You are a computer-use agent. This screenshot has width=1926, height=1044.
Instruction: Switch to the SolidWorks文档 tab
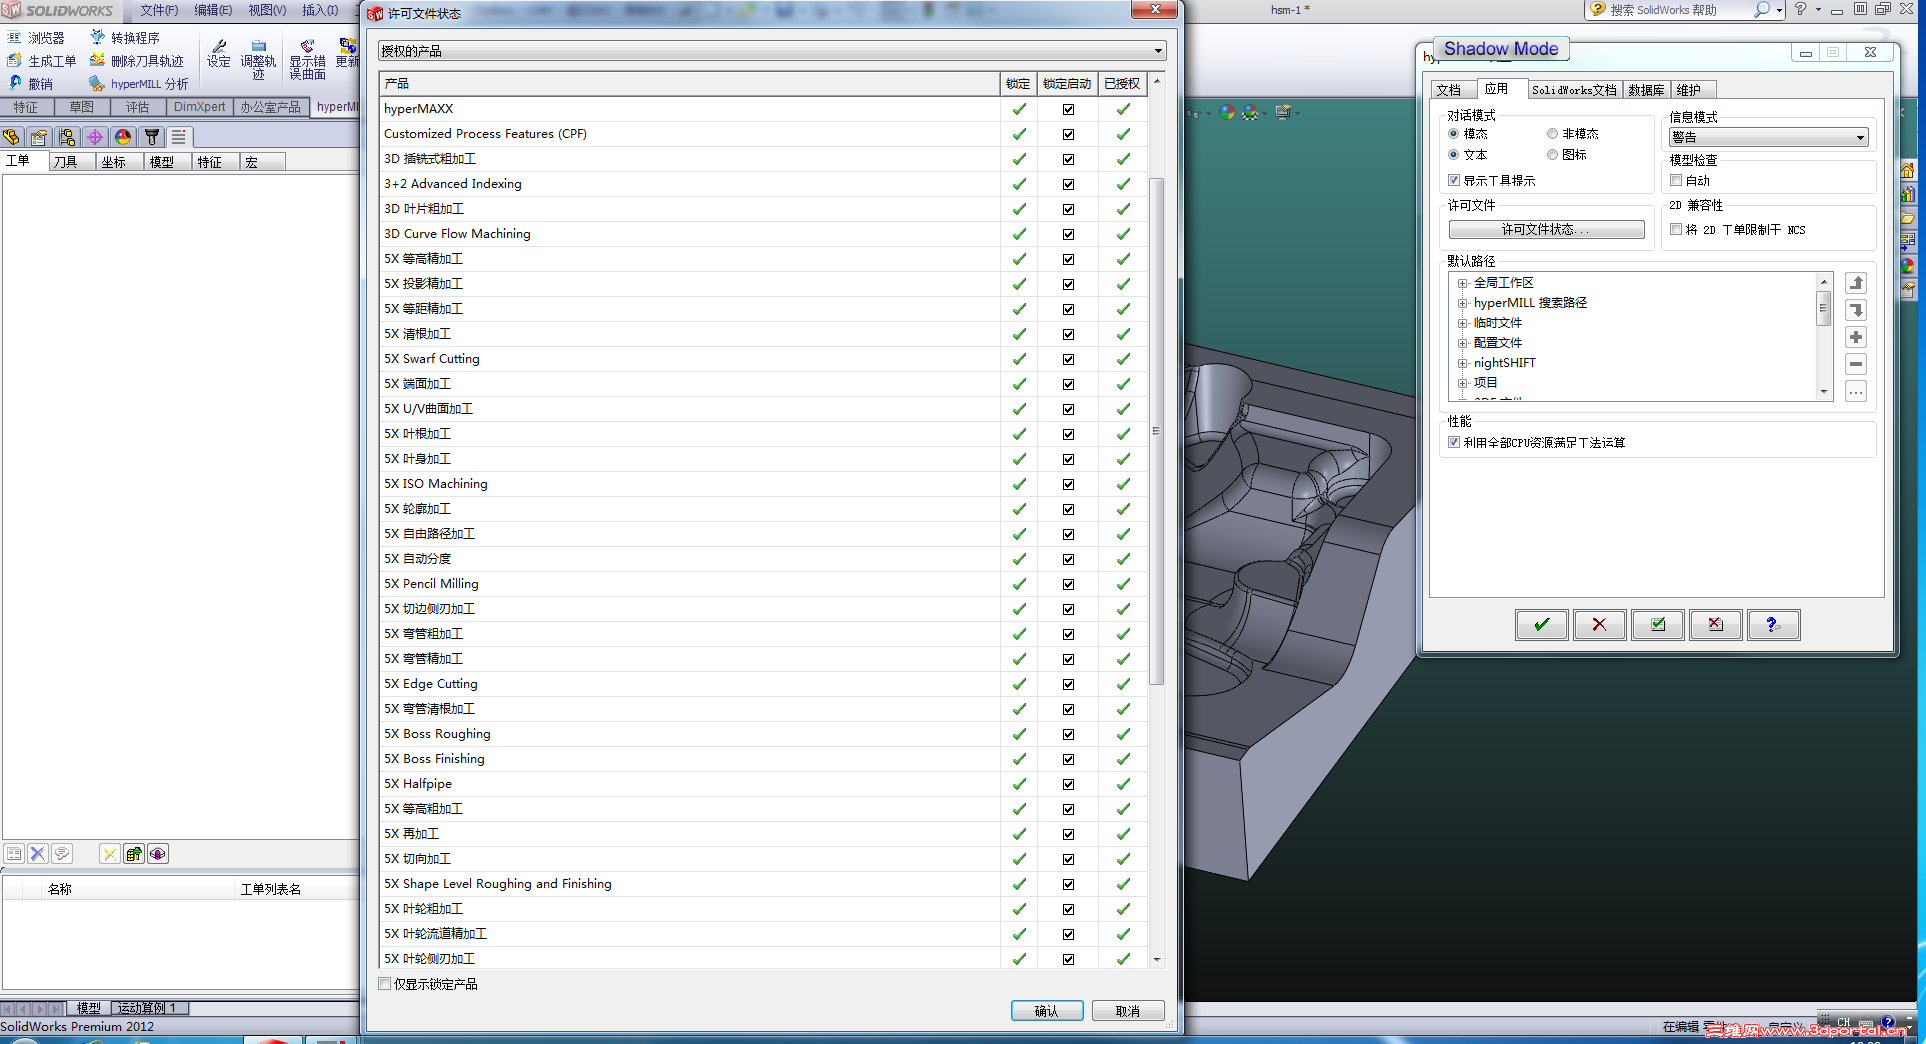coord(1574,90)
